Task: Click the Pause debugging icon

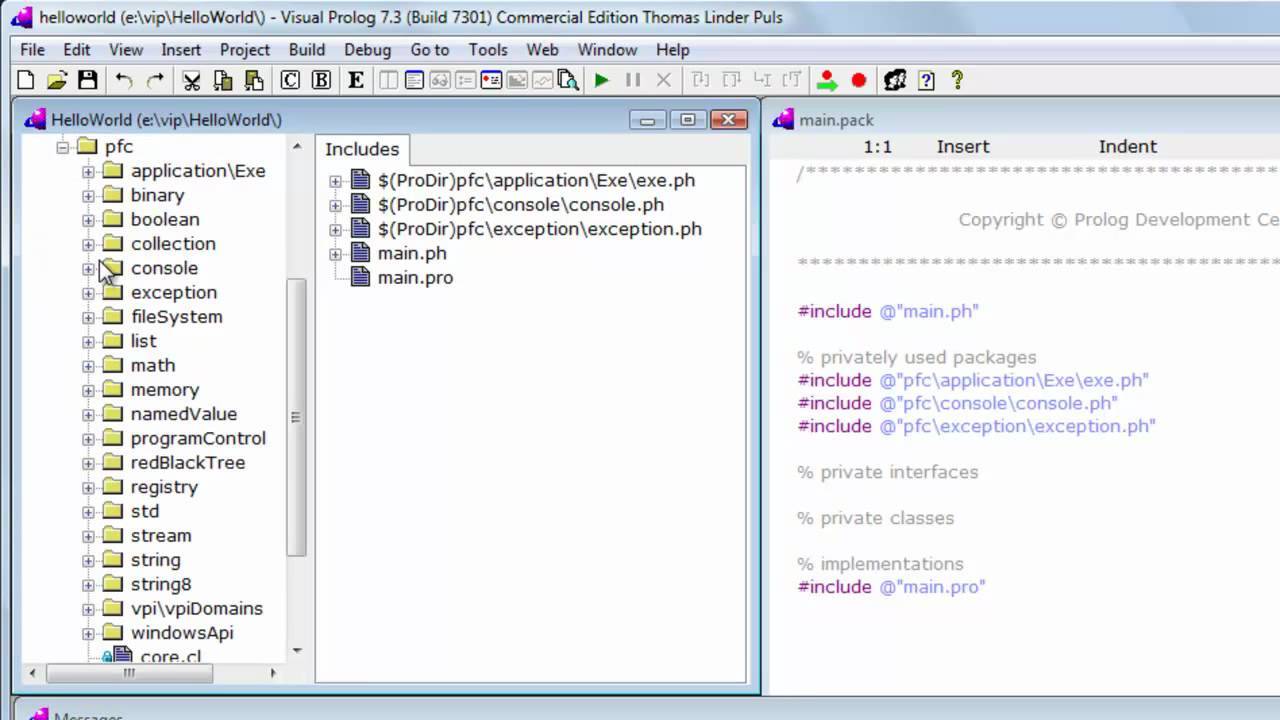Action: tap(633, 81)
